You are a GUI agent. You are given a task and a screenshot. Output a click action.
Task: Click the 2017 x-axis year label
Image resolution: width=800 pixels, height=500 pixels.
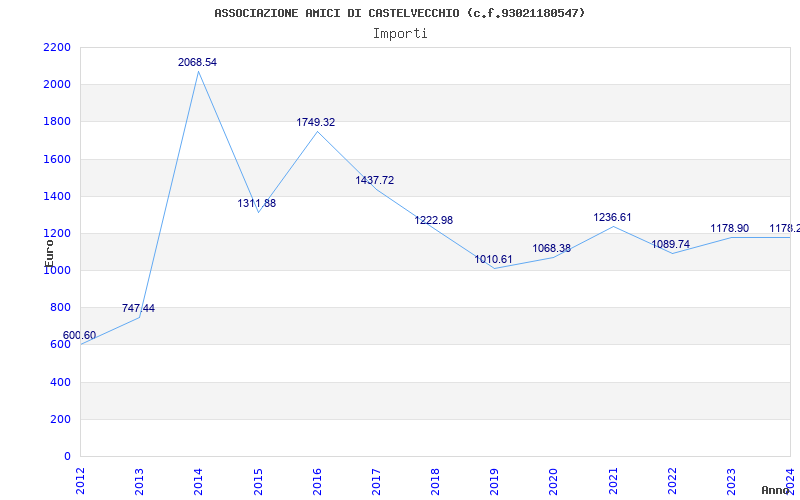coord(376,481)
